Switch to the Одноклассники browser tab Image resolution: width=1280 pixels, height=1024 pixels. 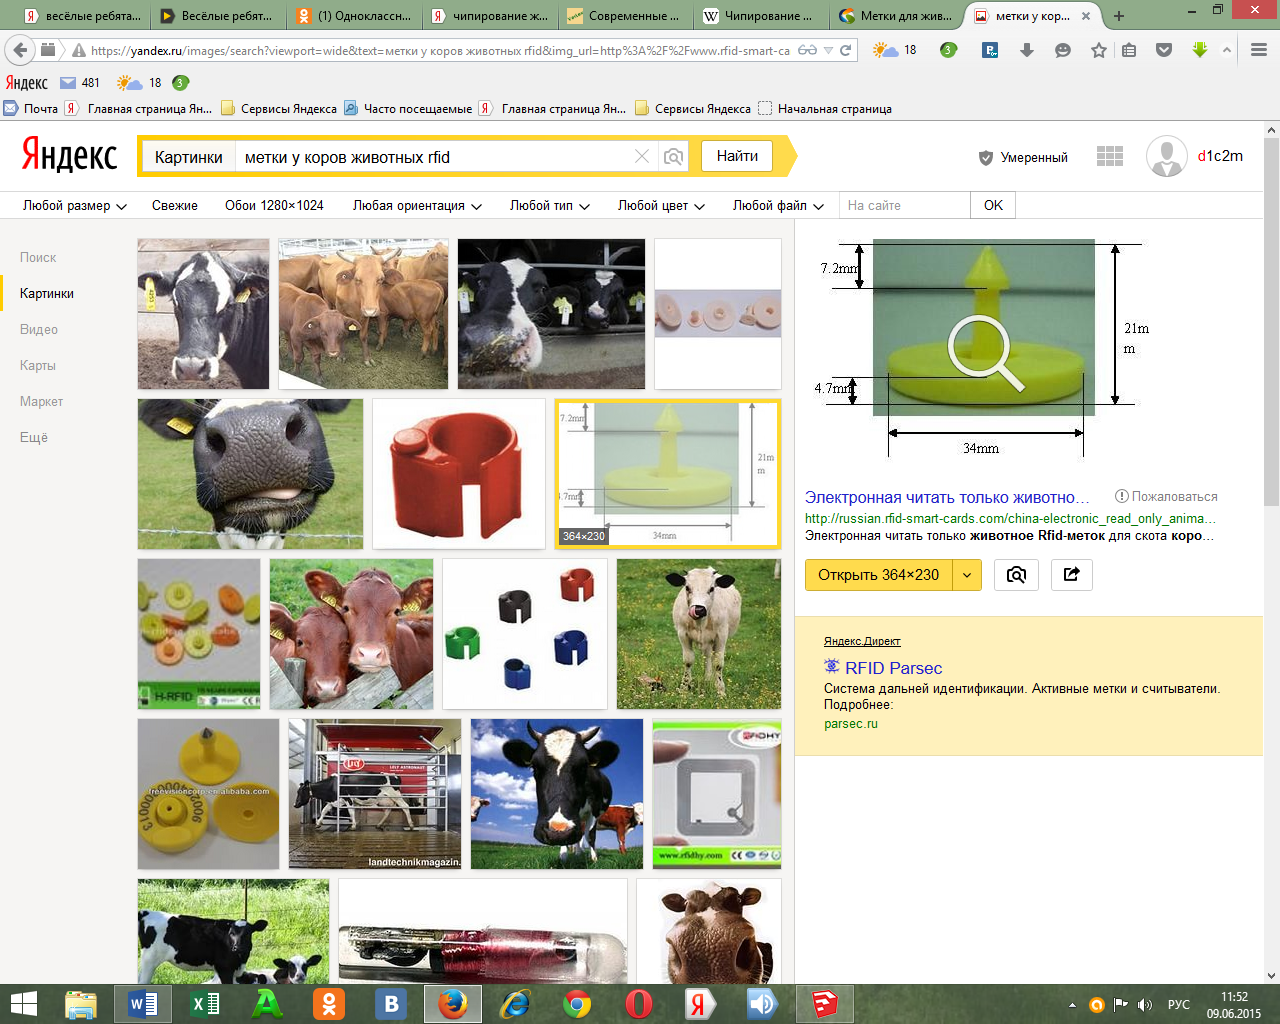[353, 16]
